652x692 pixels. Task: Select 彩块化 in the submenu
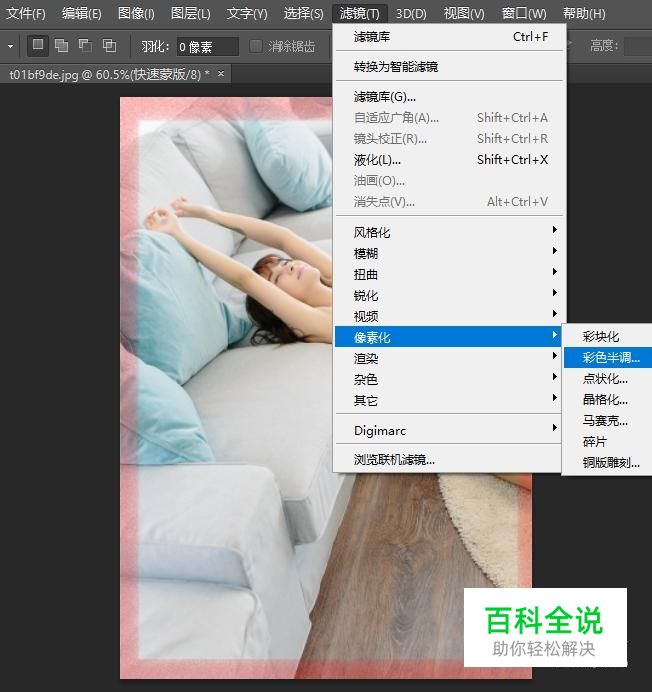(608, 336)
